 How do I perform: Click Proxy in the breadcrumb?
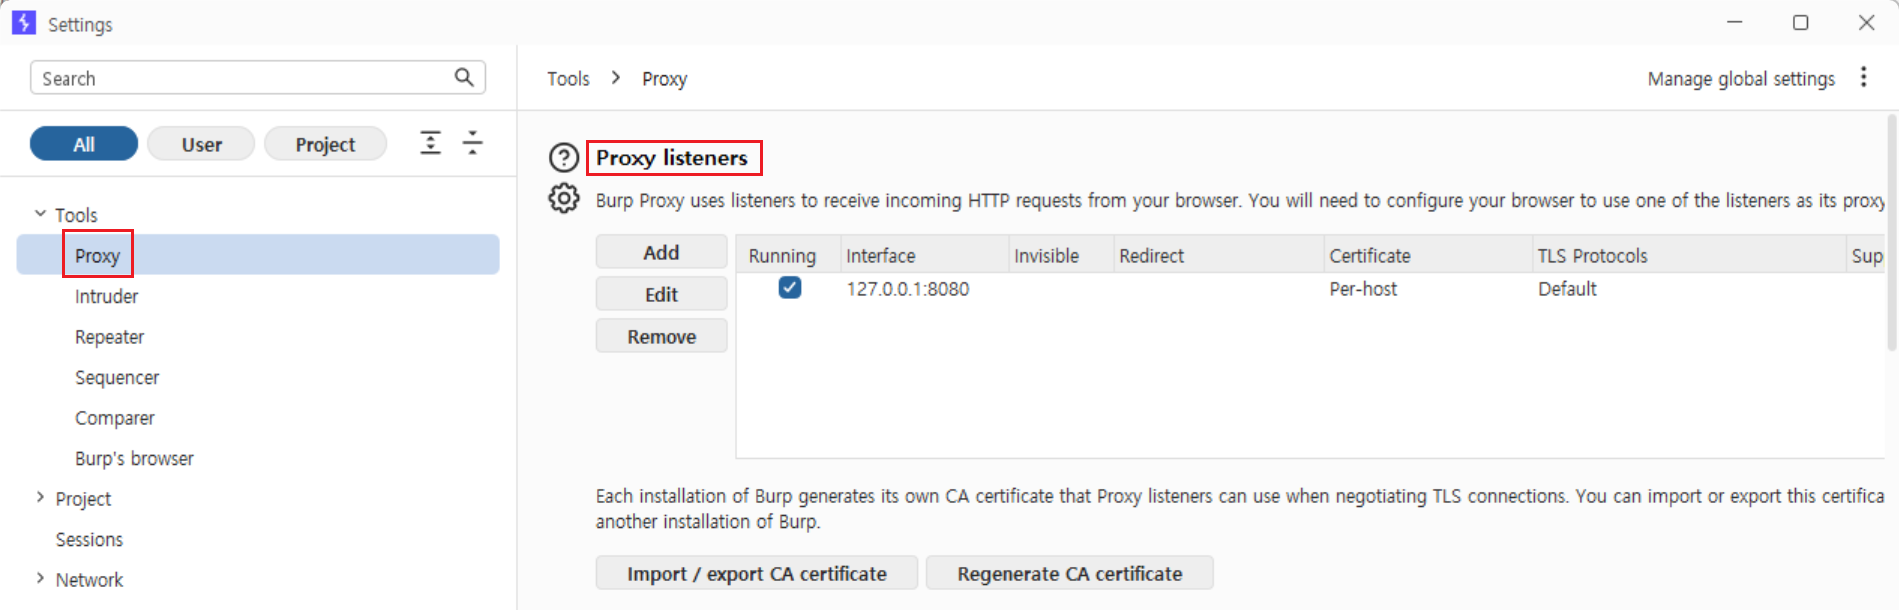[x=664, y=79]
